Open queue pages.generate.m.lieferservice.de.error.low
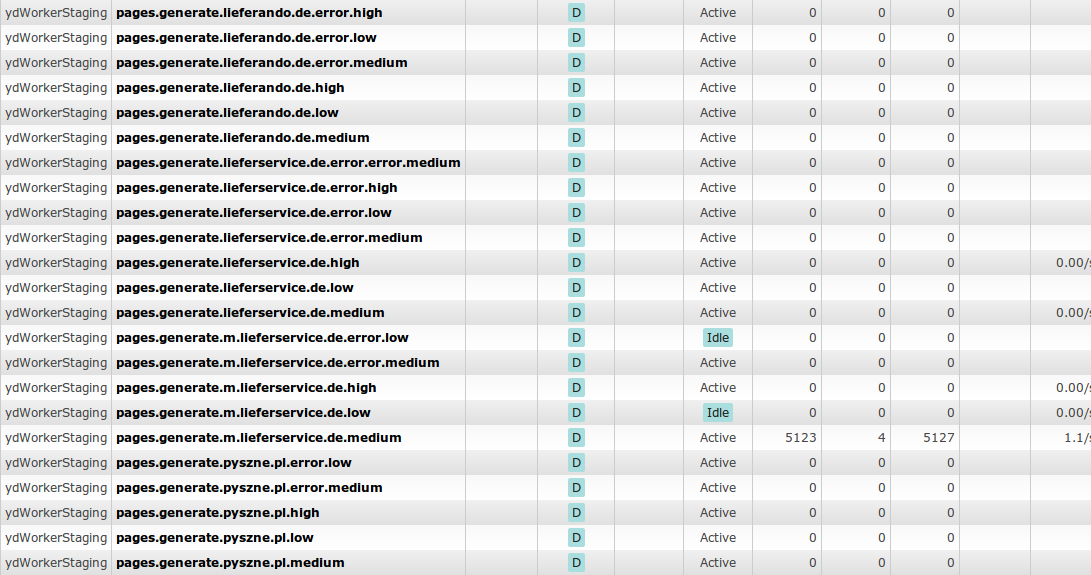Viewport: 1091px width, 575px height. [x=262, y=338]
